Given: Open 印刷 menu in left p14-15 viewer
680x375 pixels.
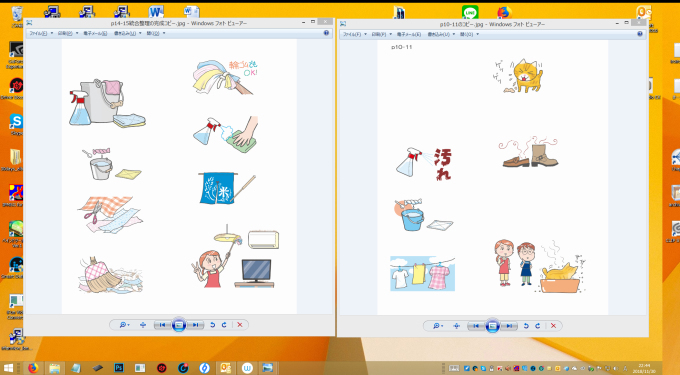Looking at the screenshot, I should click(x=67, y=33).
